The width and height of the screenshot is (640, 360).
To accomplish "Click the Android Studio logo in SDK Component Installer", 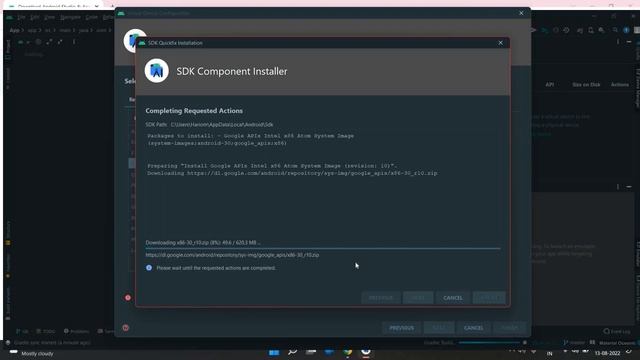I will click(157, 71).
